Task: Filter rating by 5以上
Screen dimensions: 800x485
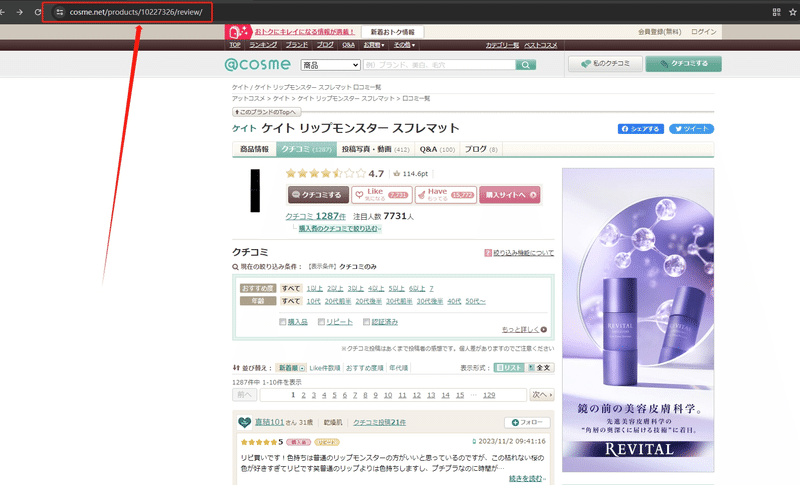Action: [x=396, y=288]
